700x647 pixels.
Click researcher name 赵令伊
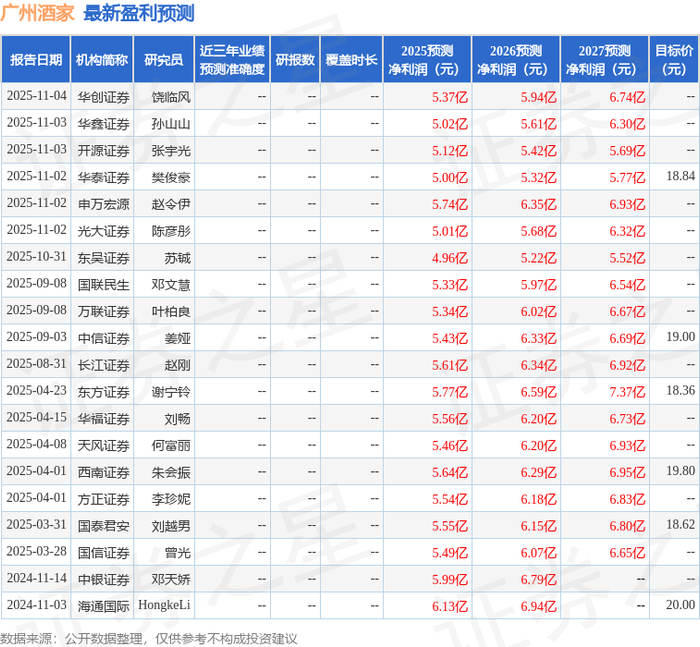pos(171,204)
